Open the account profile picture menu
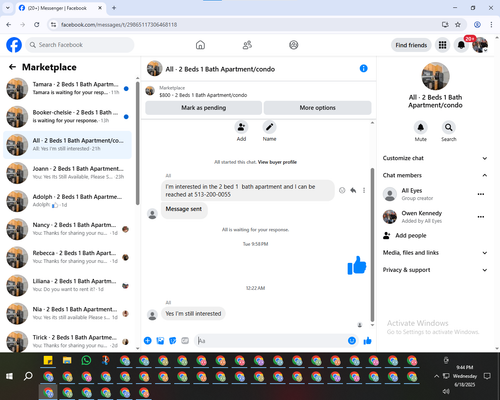500x400 pixels. click(480, 45)
